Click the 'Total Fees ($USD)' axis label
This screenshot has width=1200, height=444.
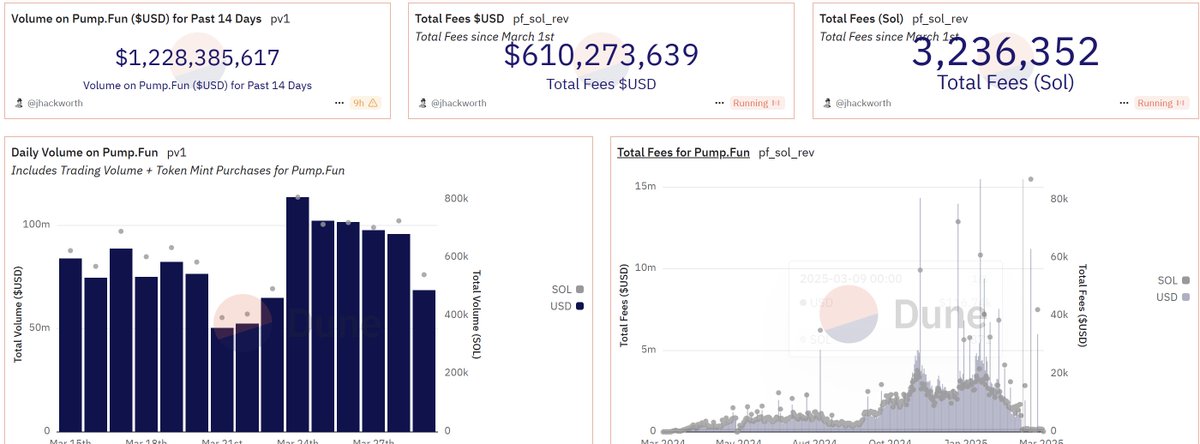point(624,306)
